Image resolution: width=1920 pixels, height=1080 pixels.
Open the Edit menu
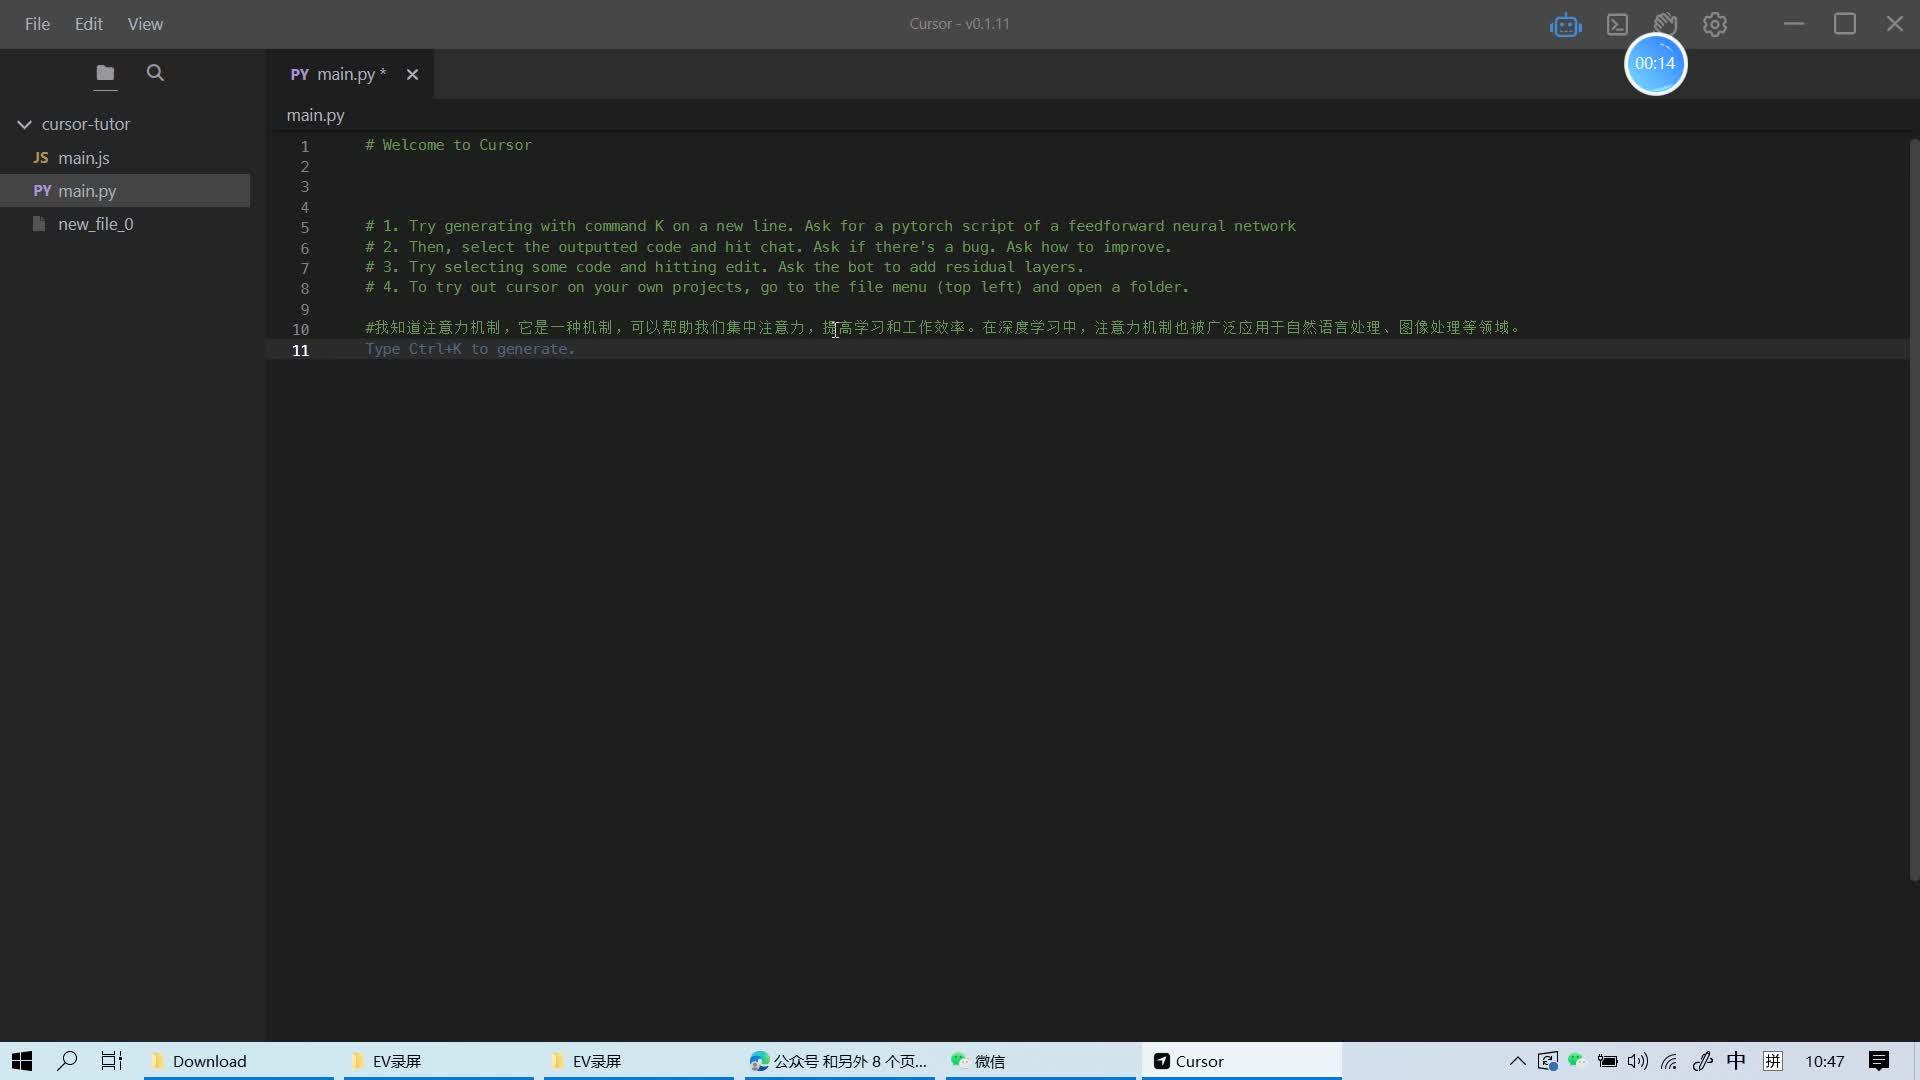click(89, 24)
